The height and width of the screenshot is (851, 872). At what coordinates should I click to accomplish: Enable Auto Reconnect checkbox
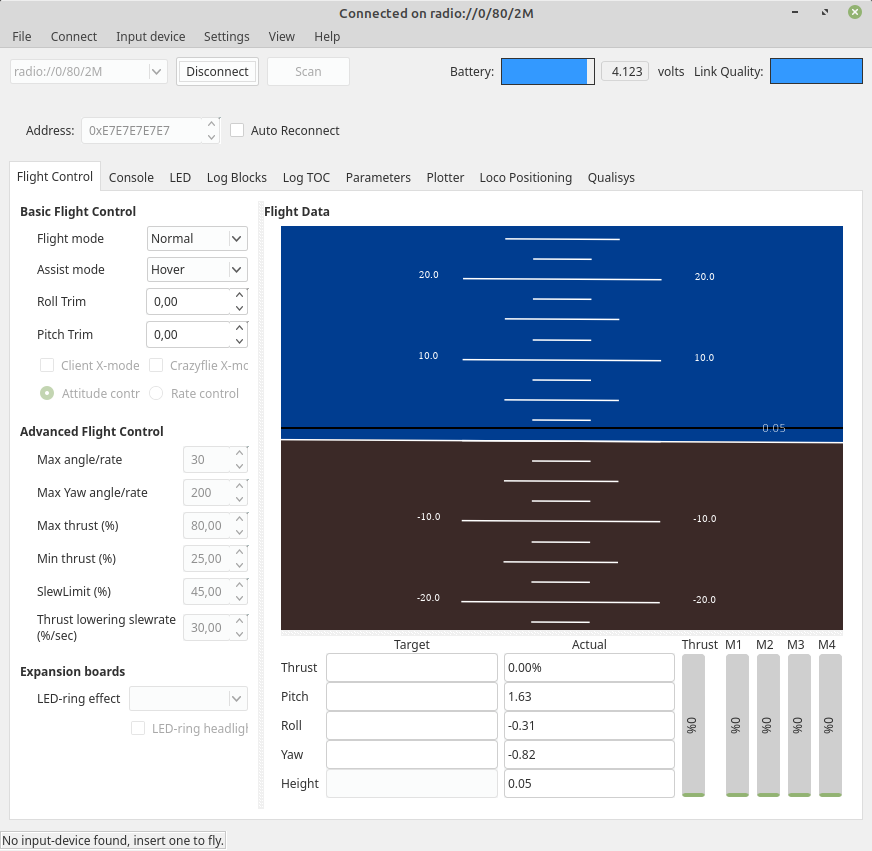(237, 130)
